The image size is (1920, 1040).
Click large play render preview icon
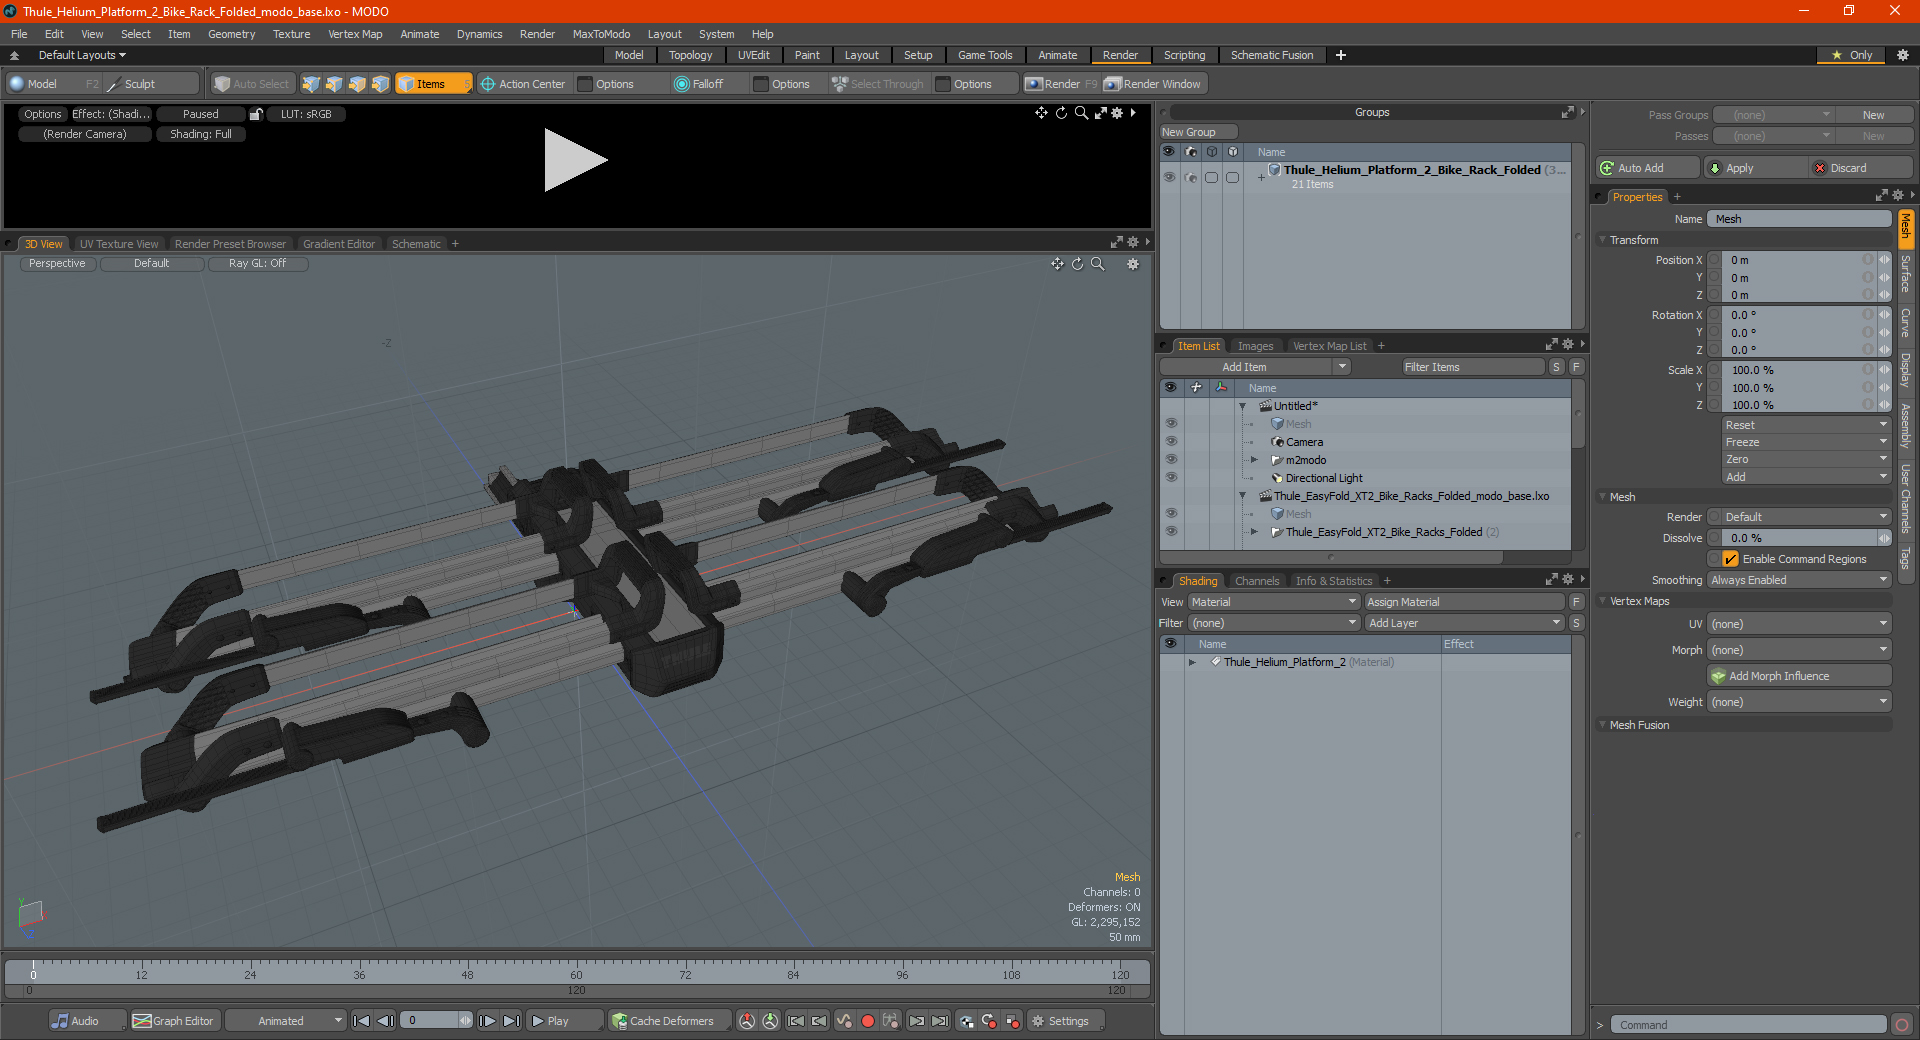coord(575,160)
